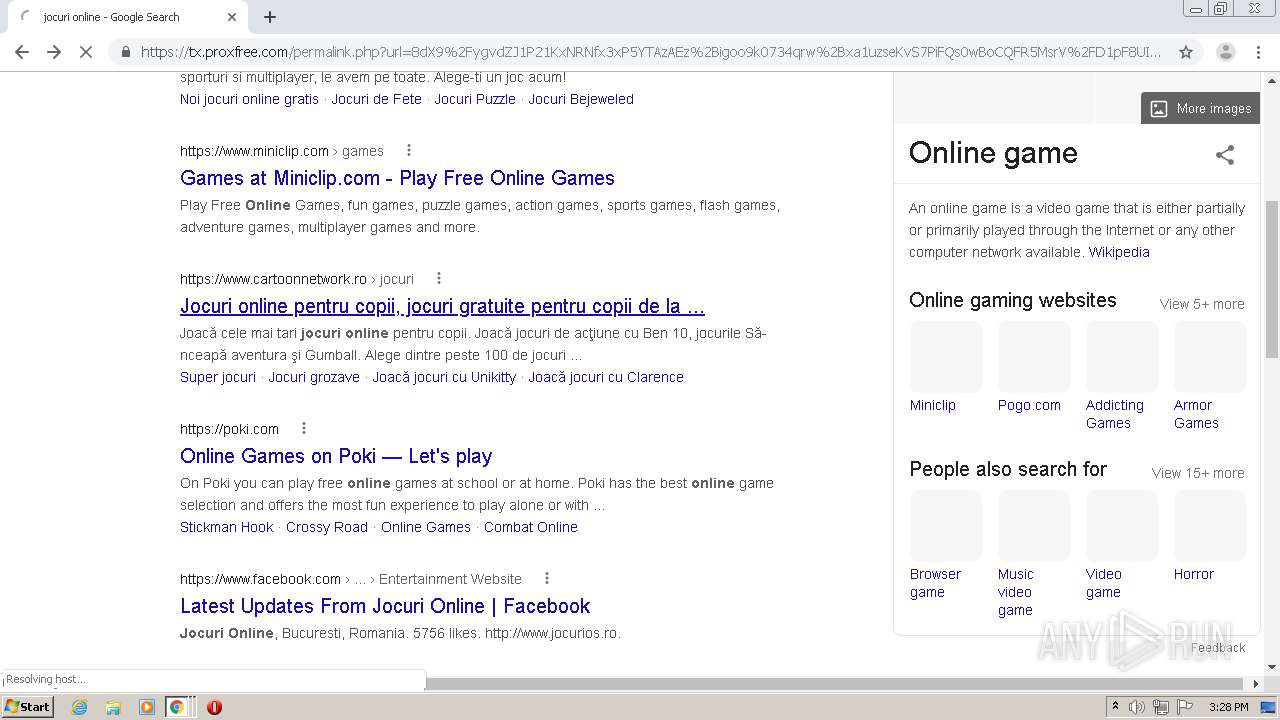Close the jocuri online tab
This screenshot has width=1280, height=720.
pos(232,17)
